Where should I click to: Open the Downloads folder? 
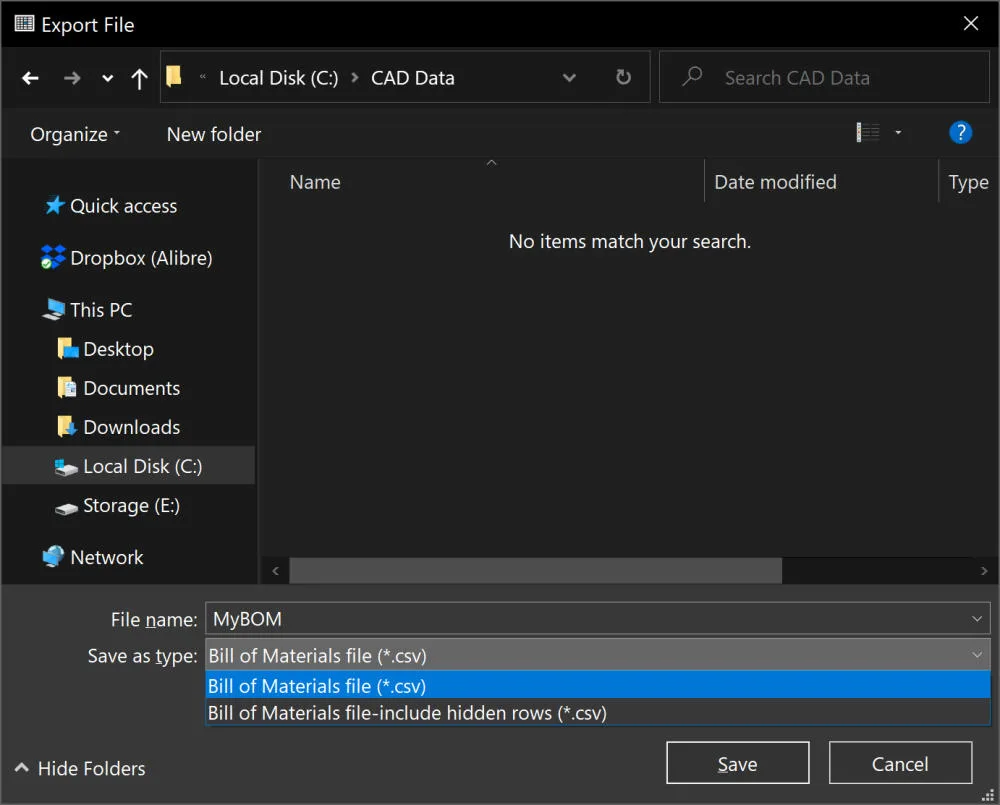(119, 427)
